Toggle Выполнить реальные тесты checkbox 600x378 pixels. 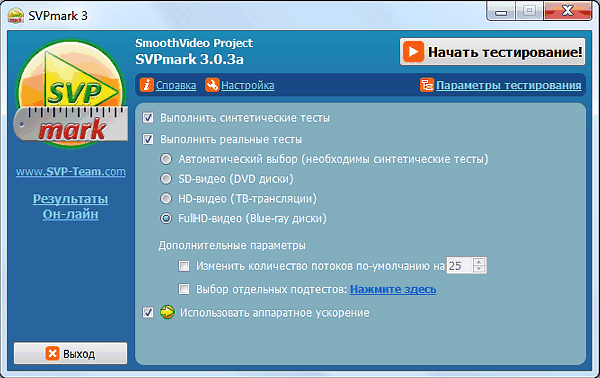[148, 139]
